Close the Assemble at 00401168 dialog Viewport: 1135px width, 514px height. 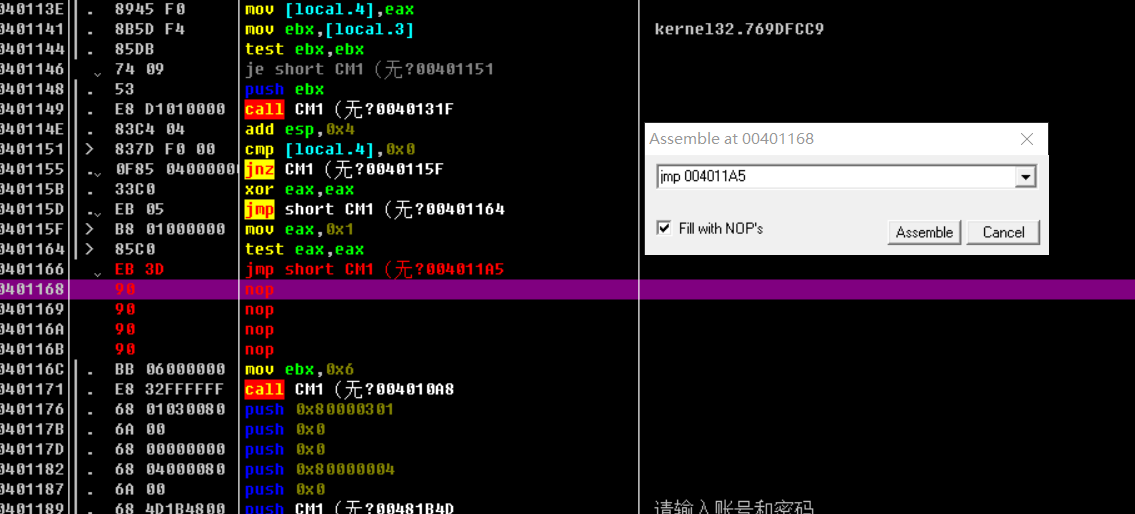point(1027,139)
